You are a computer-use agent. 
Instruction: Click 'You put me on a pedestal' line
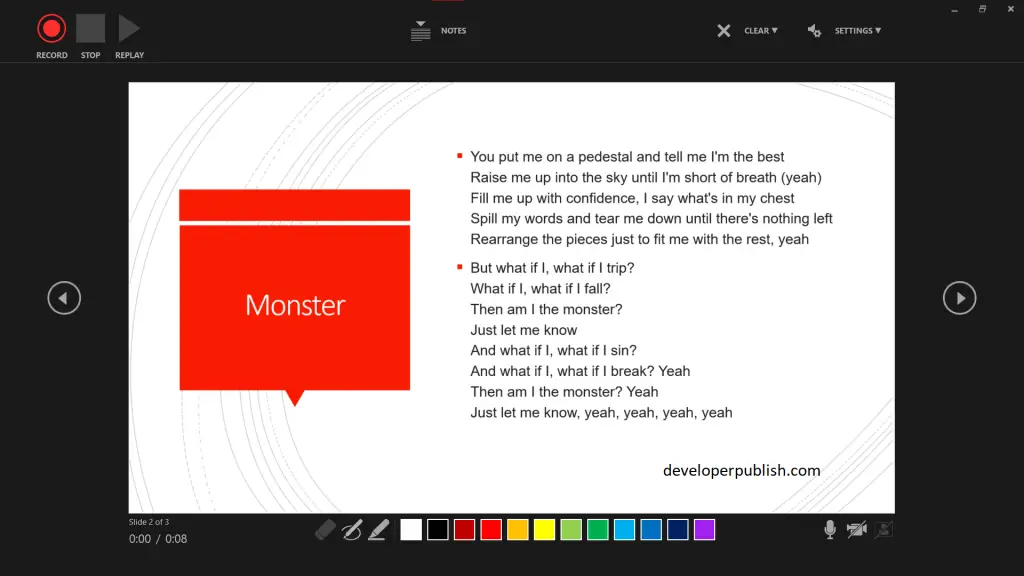(x=627, y=157)
